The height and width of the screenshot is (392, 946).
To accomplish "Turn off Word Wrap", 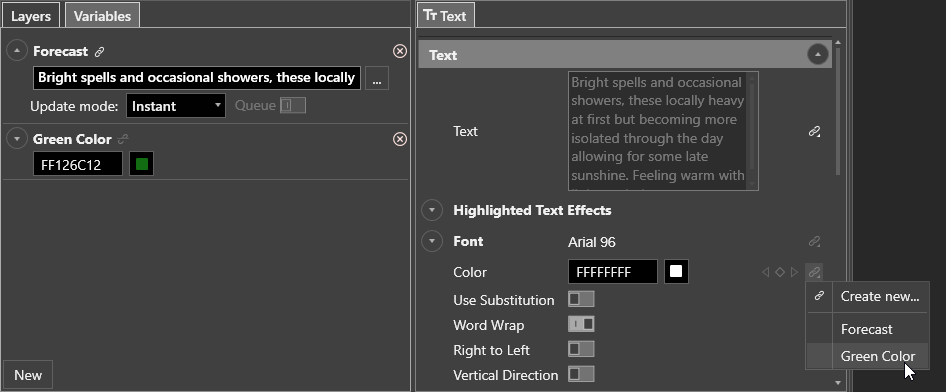I will 581,324.
